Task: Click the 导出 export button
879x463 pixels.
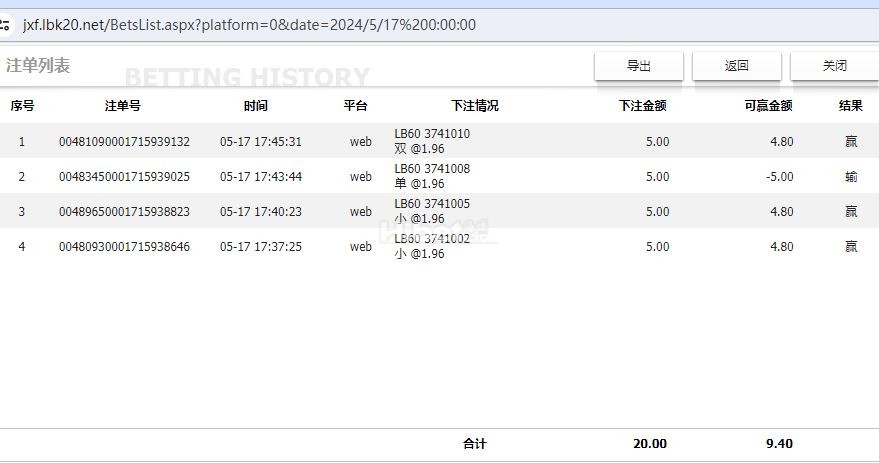Action: pos(639,66)
